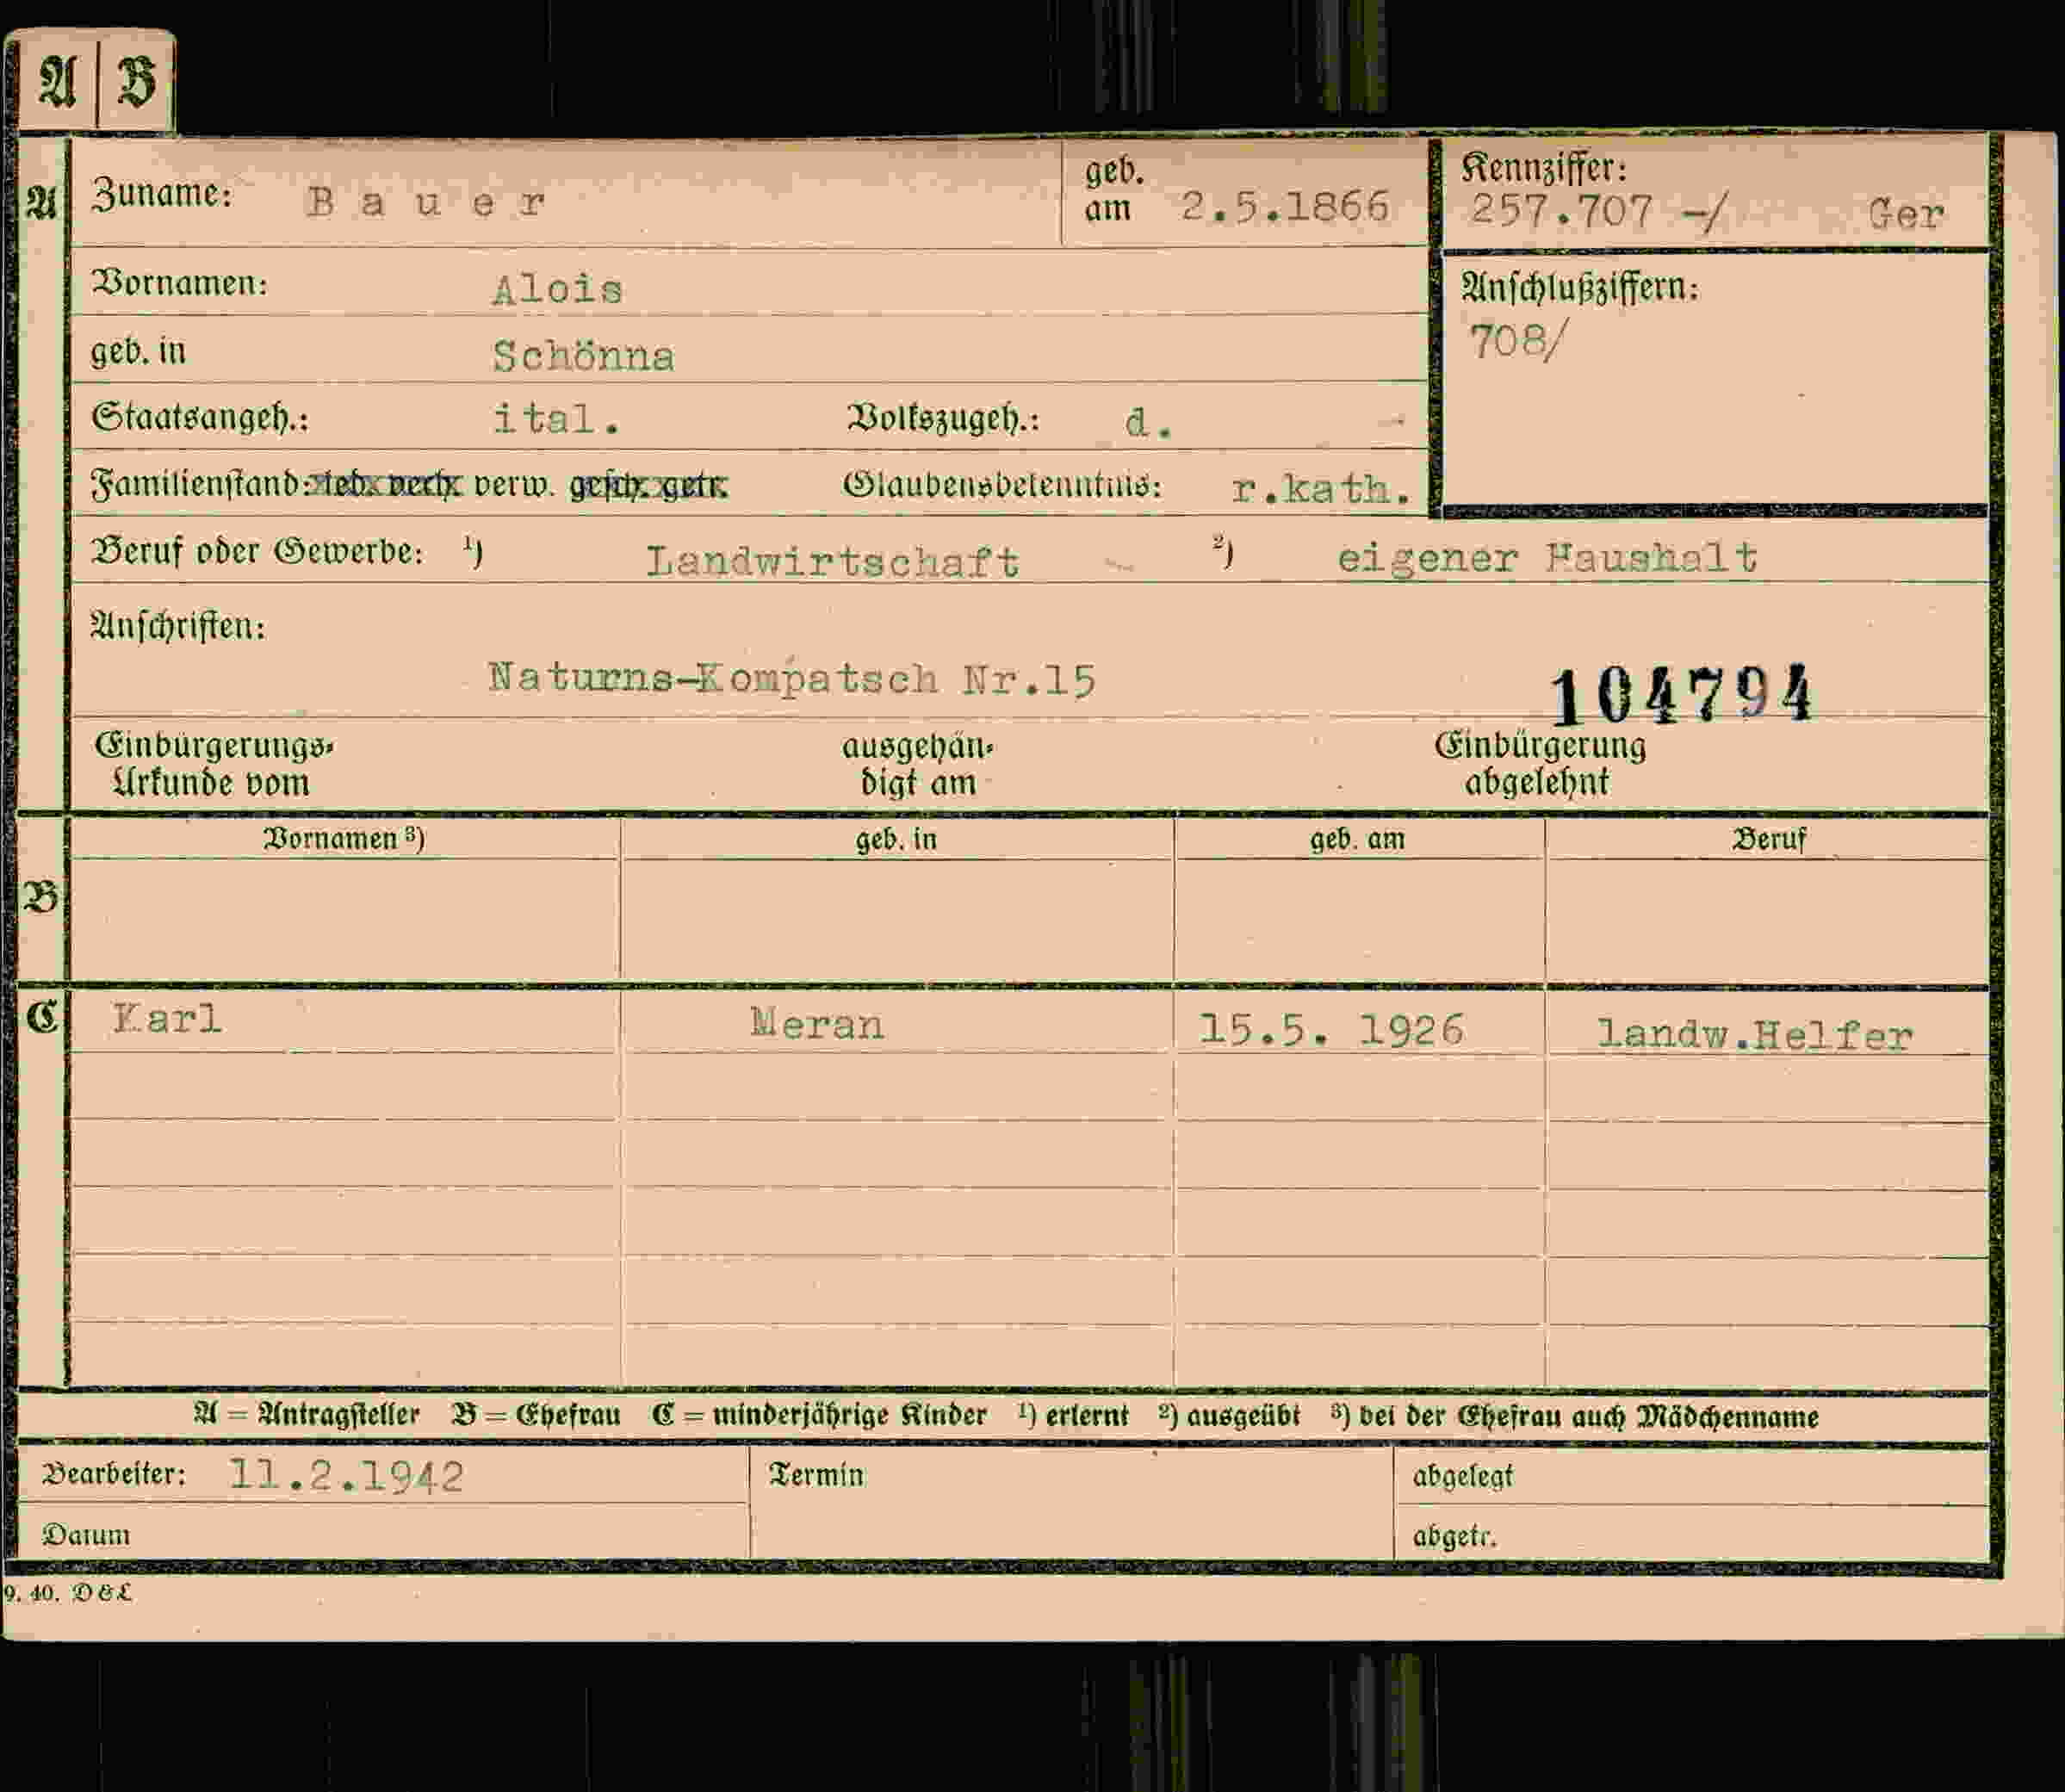Select the 'Volkszugeh.:' label
This screenshot has height=1792, width=2065.
pos(943,418)
